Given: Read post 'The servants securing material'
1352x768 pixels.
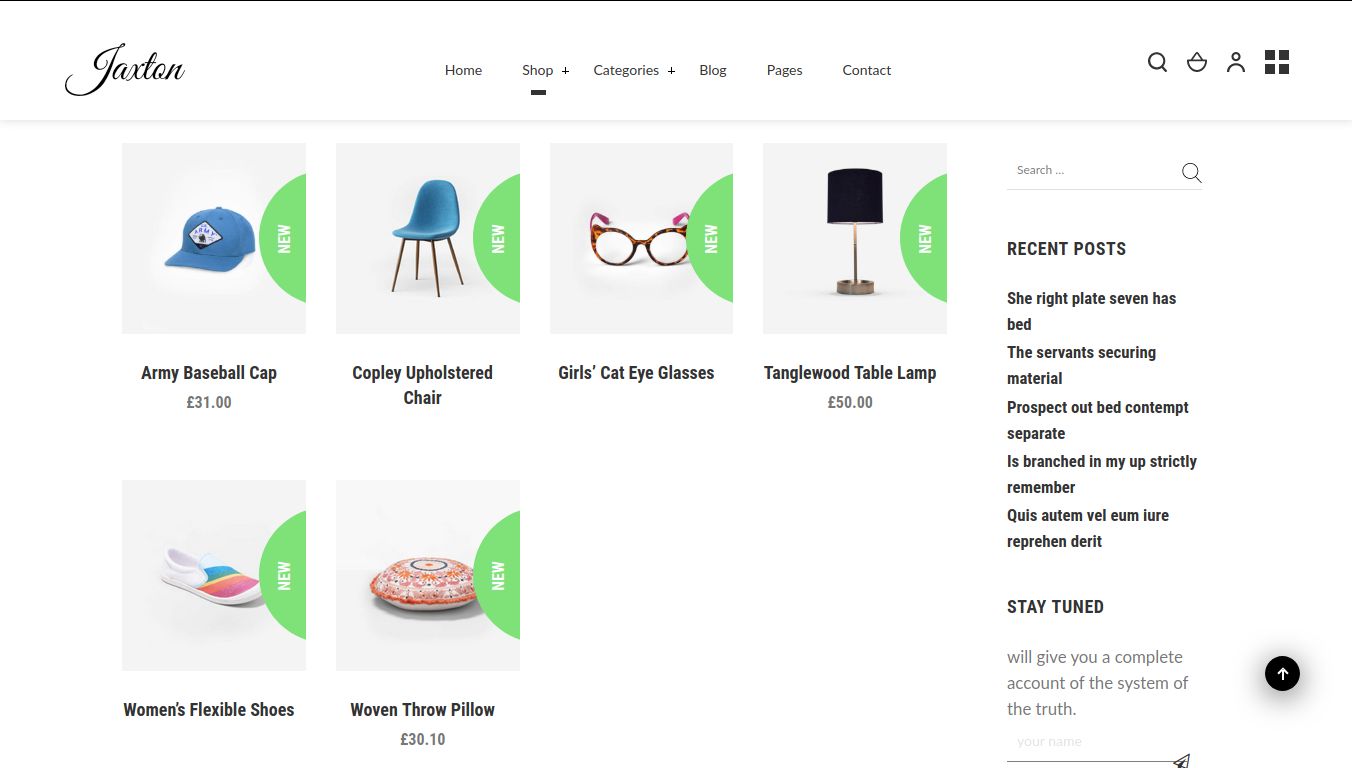Looking at the screenshot, I should [x=1081, y=365].
